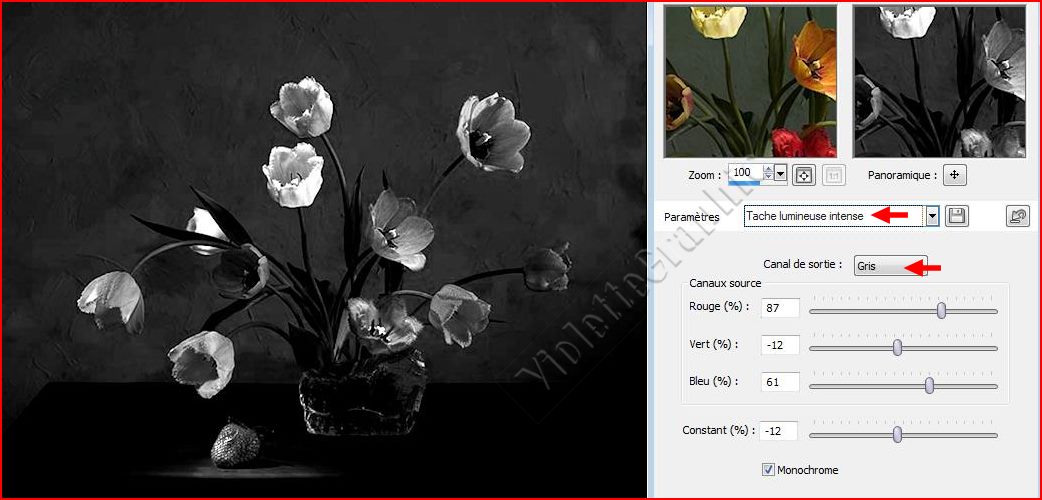Click the 100% actual-size zoom icon

pyautogui.click(x=833, y=175)
